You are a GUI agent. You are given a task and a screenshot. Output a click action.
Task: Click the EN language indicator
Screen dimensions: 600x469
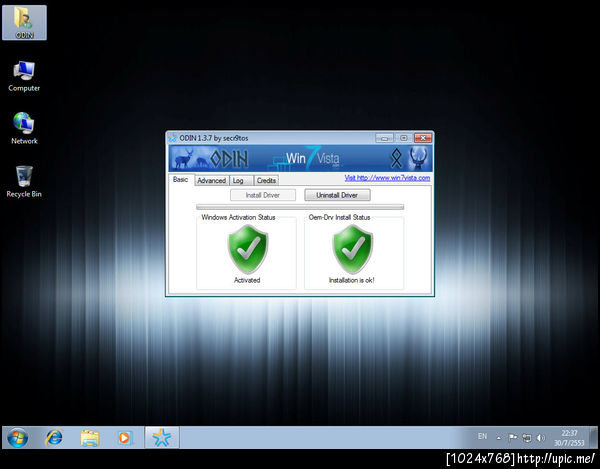click(483, 436)
